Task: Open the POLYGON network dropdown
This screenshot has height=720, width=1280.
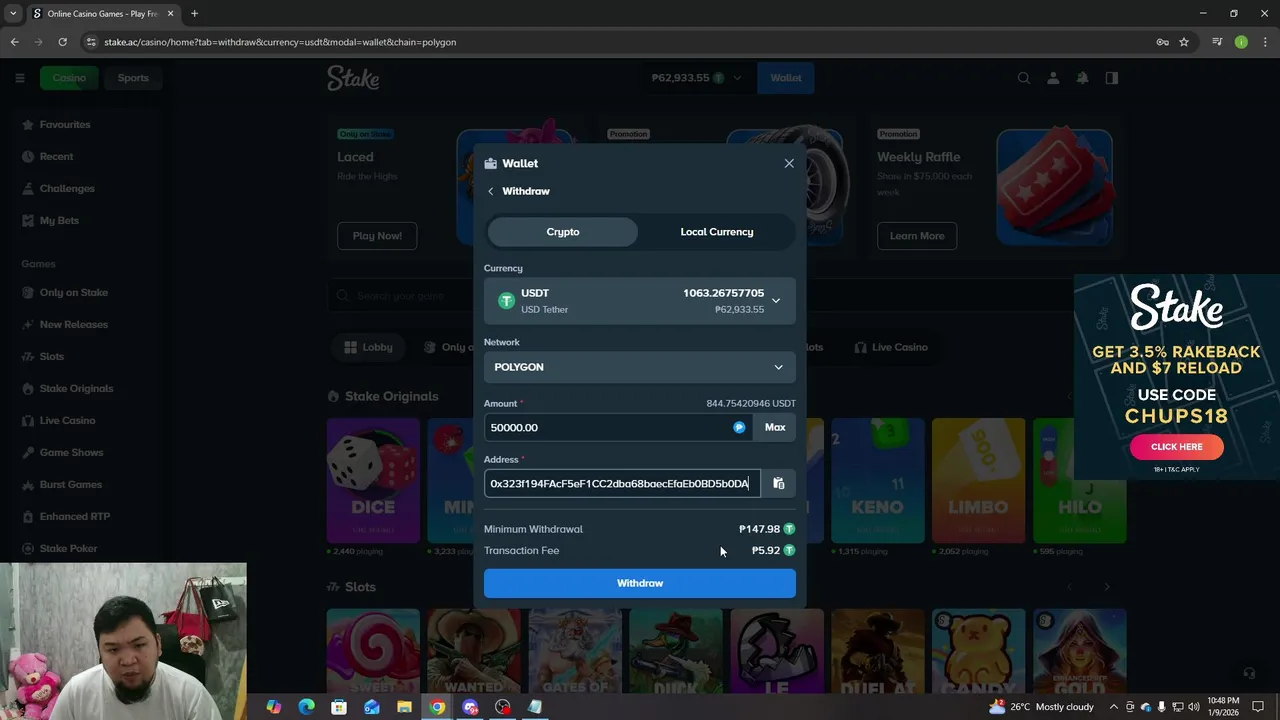Action: click(640, 367)
